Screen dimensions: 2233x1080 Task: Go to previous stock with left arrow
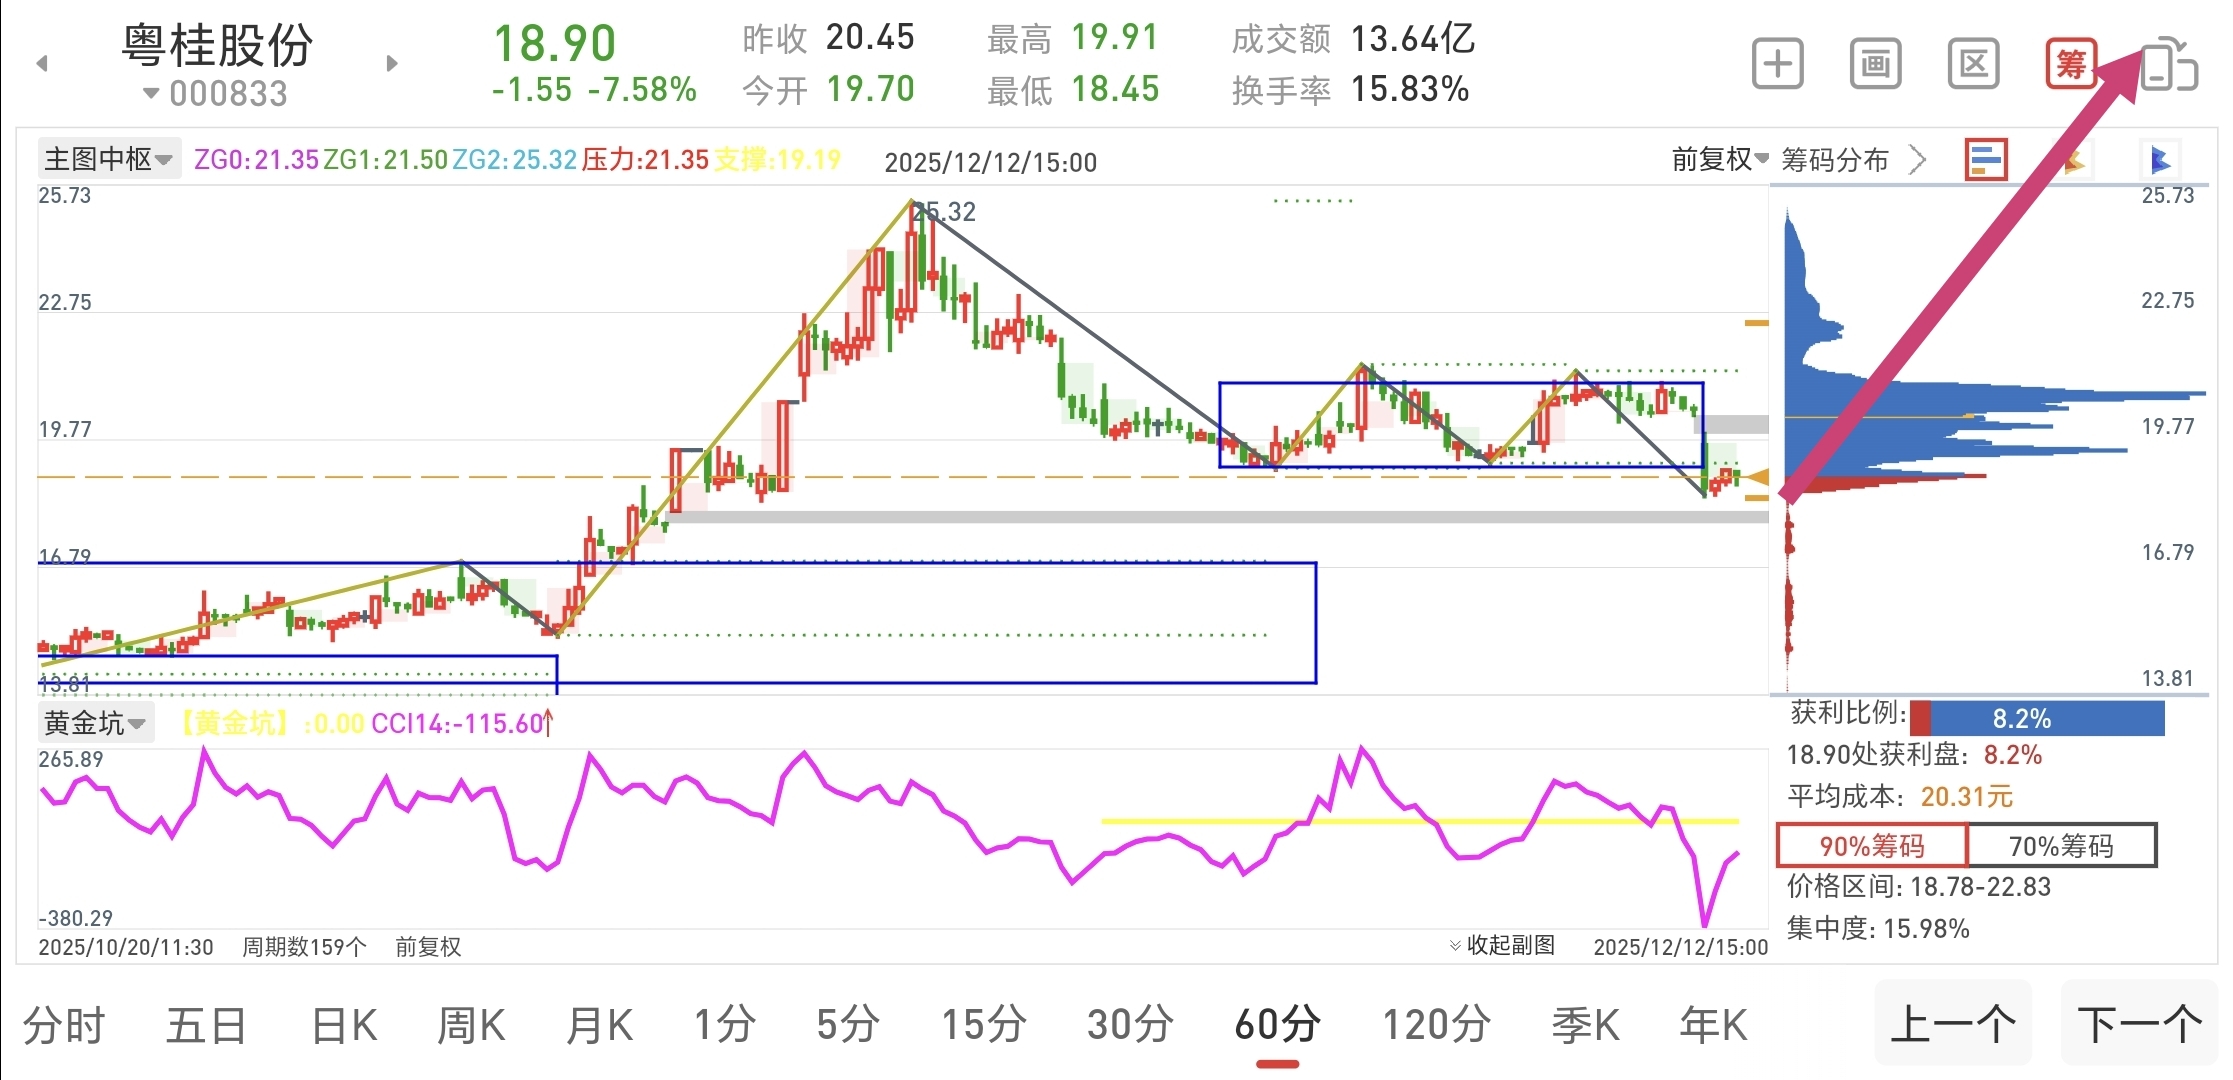point(42,64)
